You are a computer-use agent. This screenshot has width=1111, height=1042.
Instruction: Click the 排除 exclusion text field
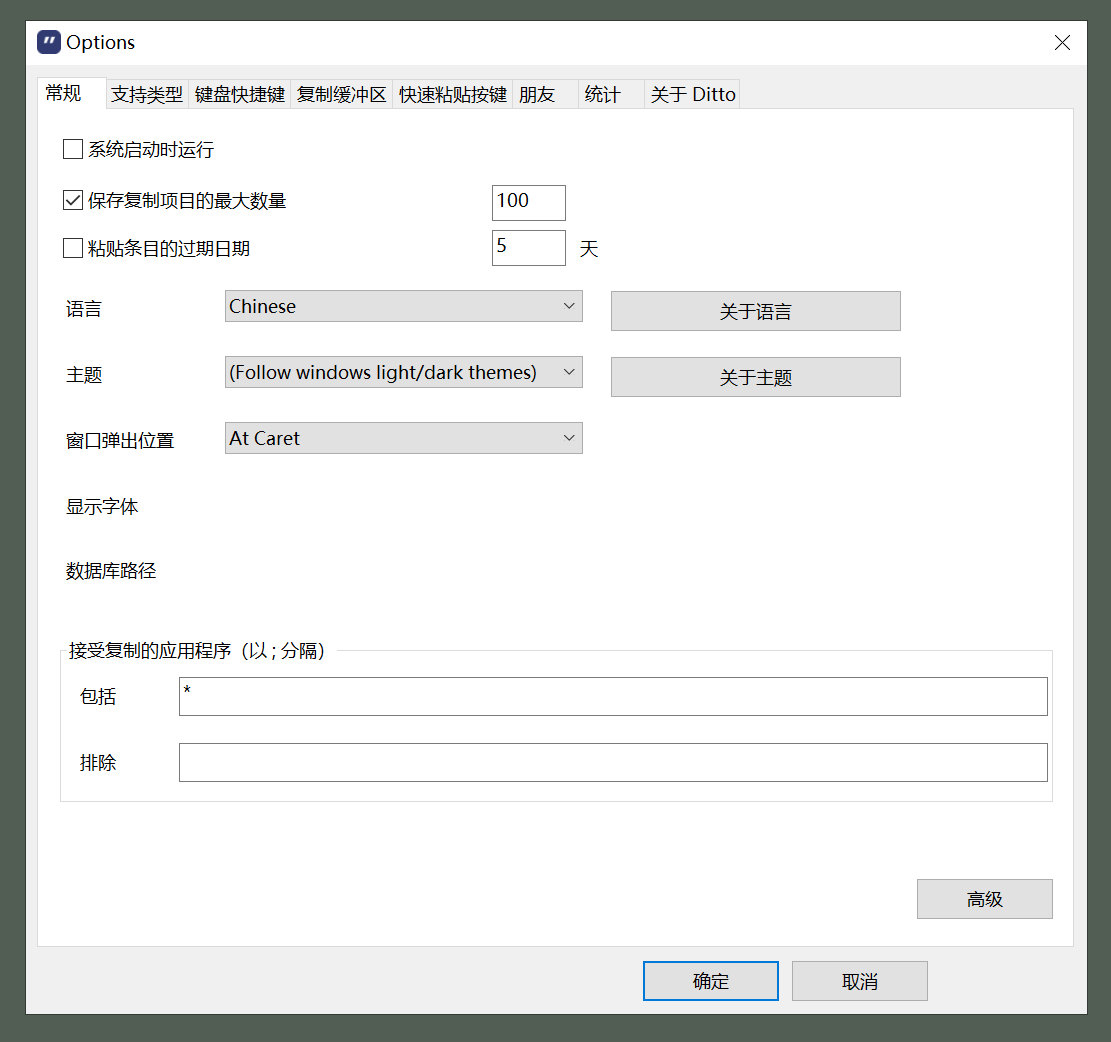pos(613,762)
